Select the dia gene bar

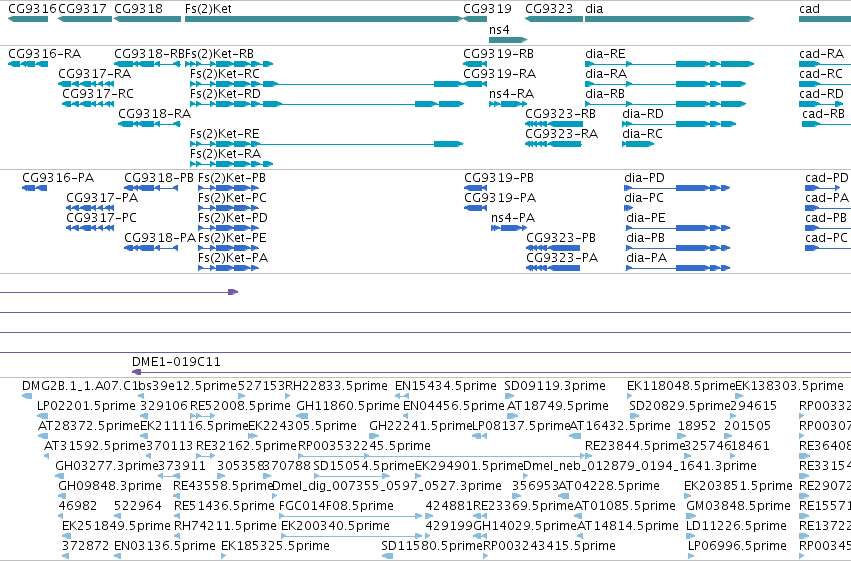670,20
